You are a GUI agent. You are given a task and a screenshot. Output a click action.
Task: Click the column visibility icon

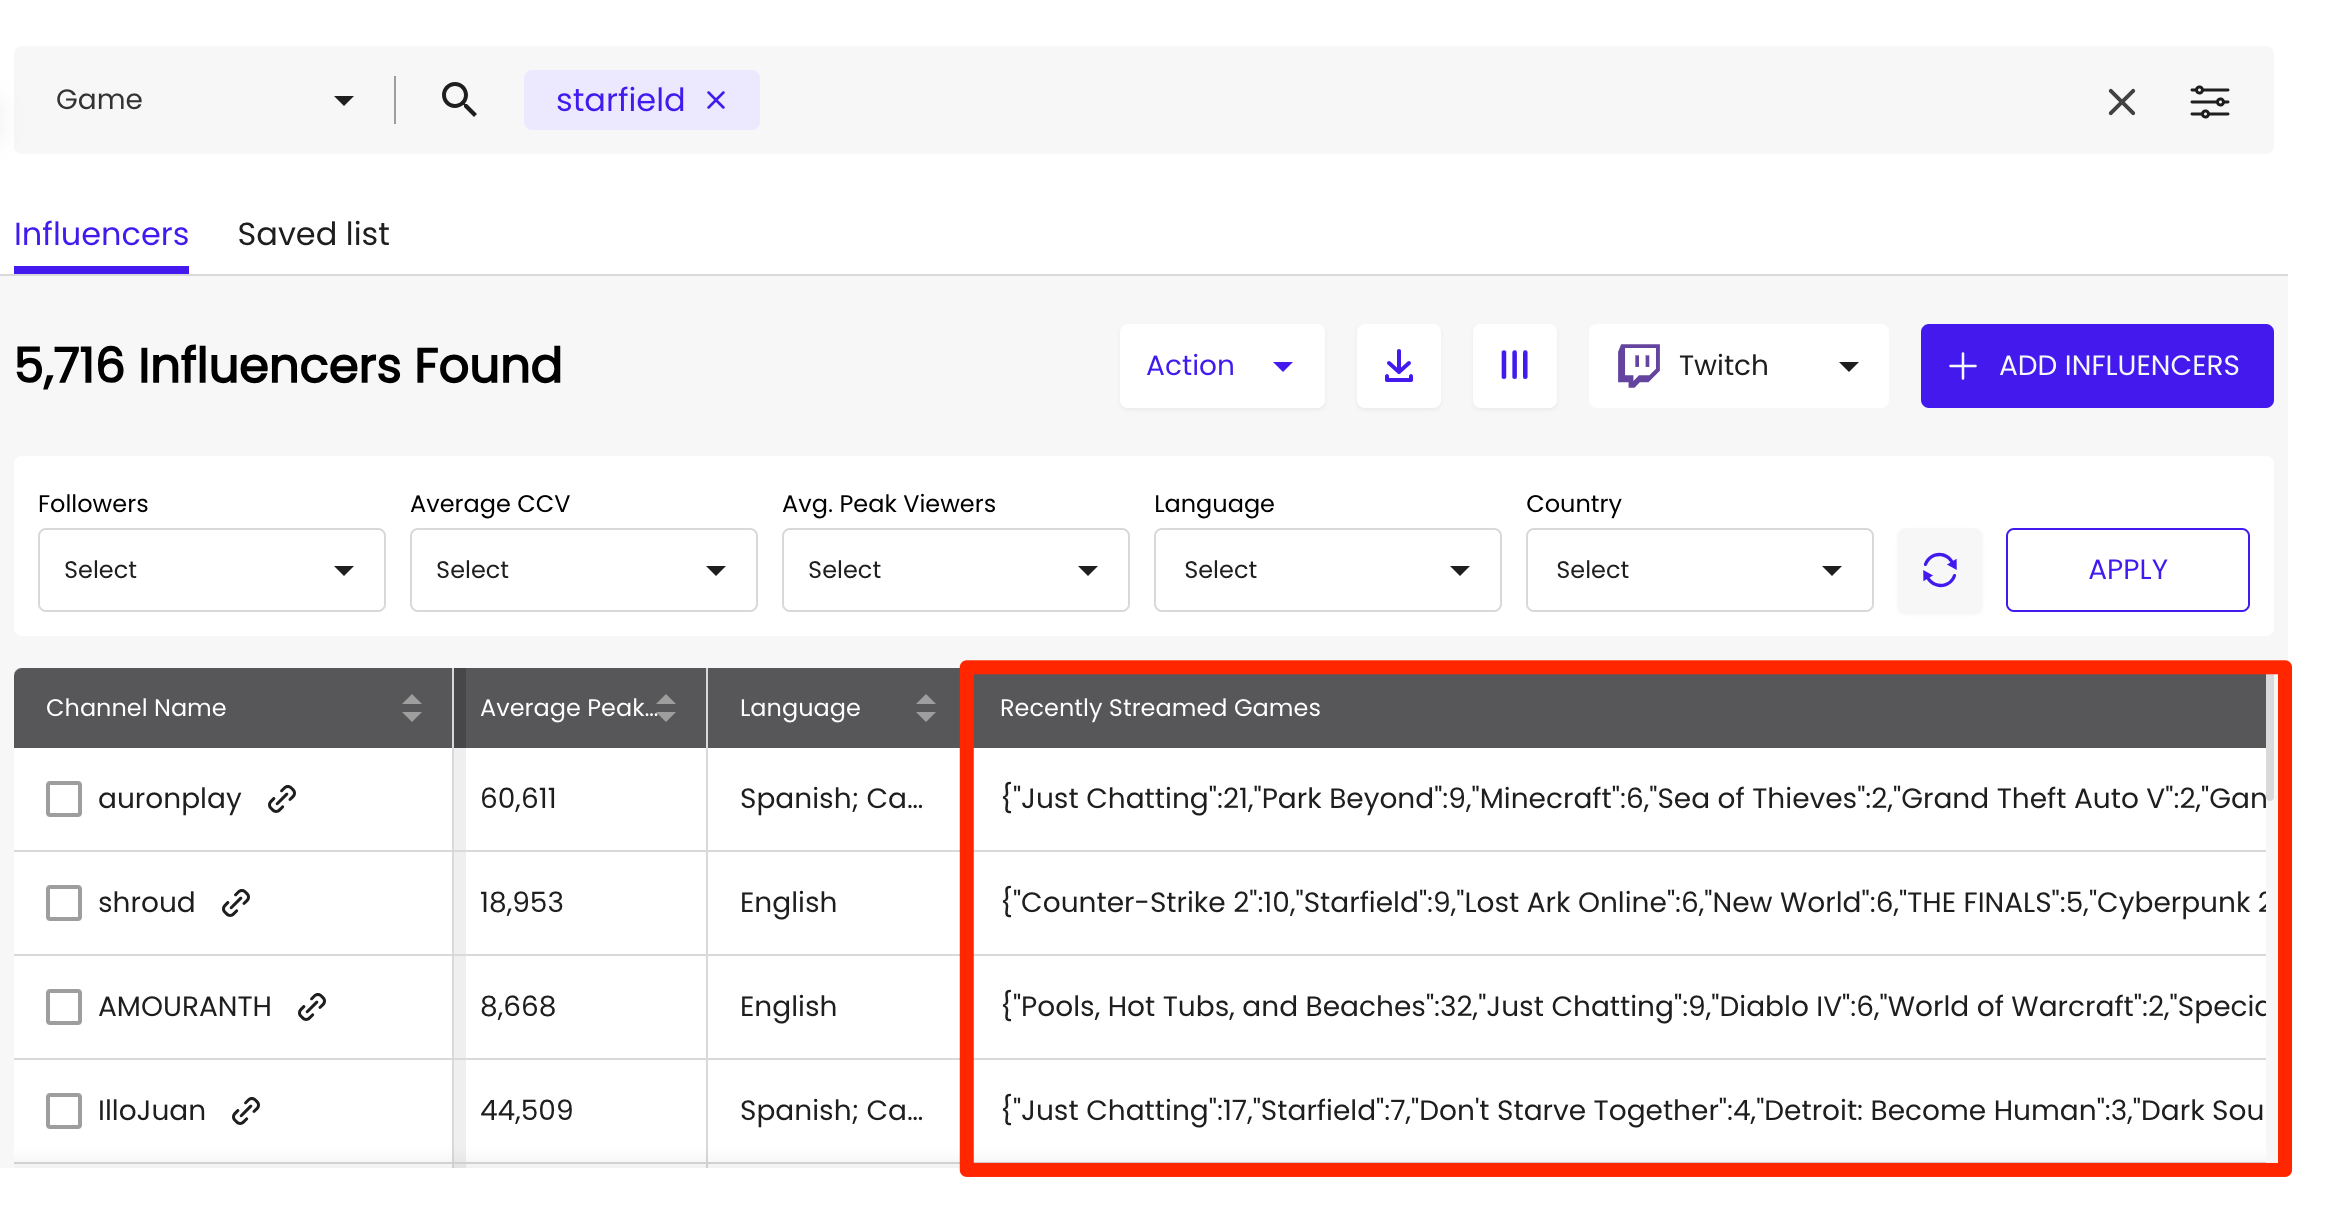pos(1514,366)
